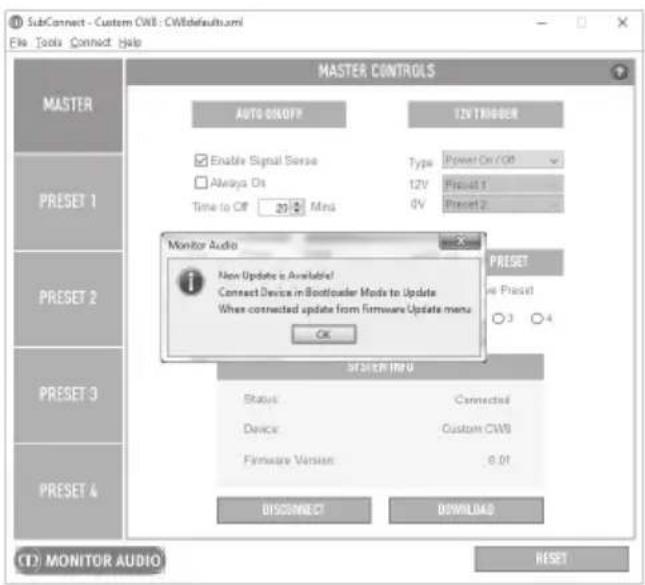Click the 'New Update is Available!' message
Image resolution: width=645 pixels, height=585 pixels.
276,275
